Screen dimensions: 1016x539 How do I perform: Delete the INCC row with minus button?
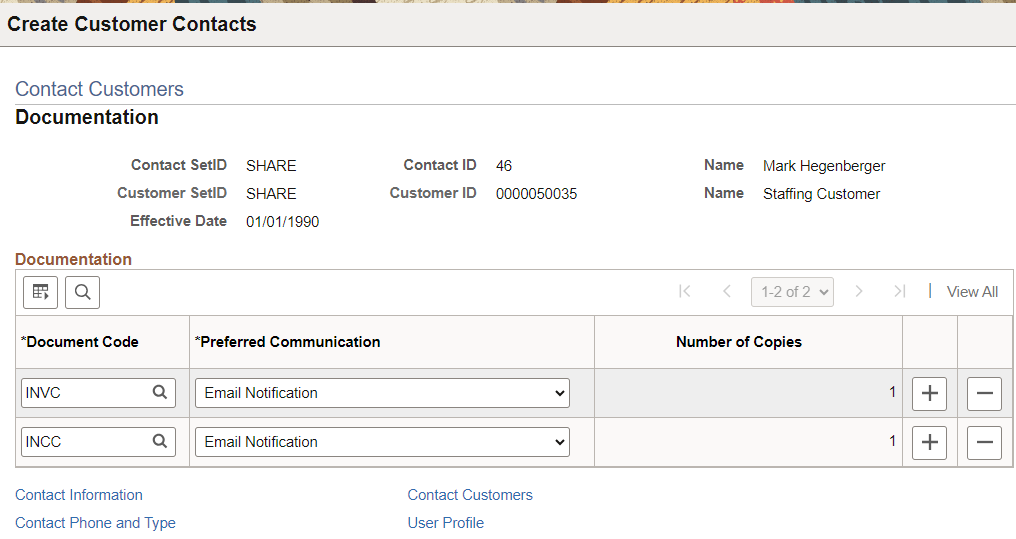[x=984, y=442]
